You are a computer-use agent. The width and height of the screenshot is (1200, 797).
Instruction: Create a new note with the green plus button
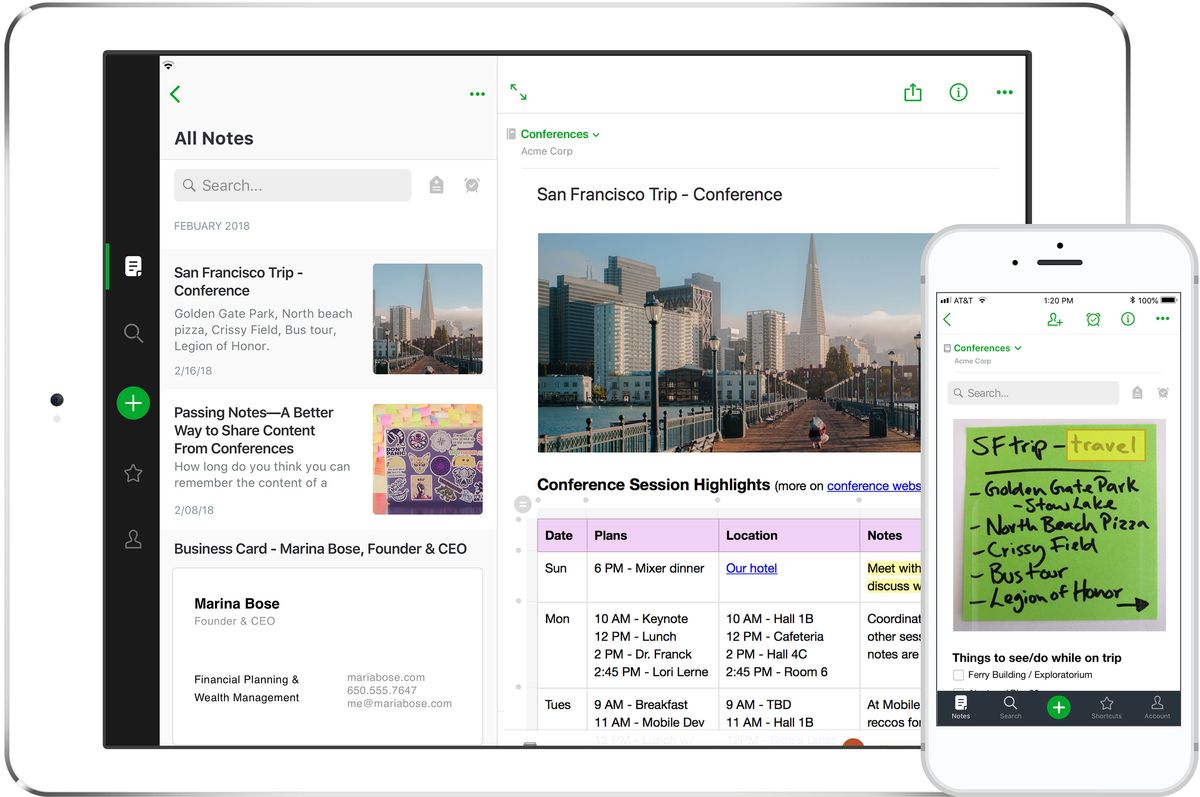tap(133, 403)
